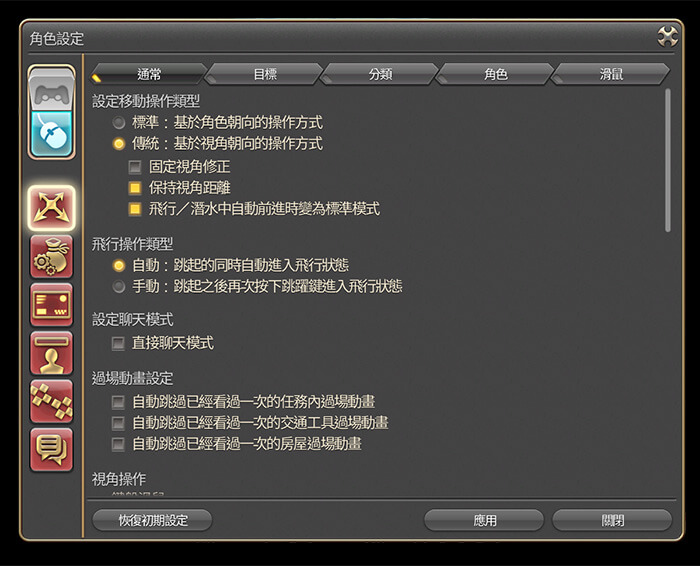Screen dimensions: 700x566
Task: Open the name display settings icon
Action: point(51,353)
